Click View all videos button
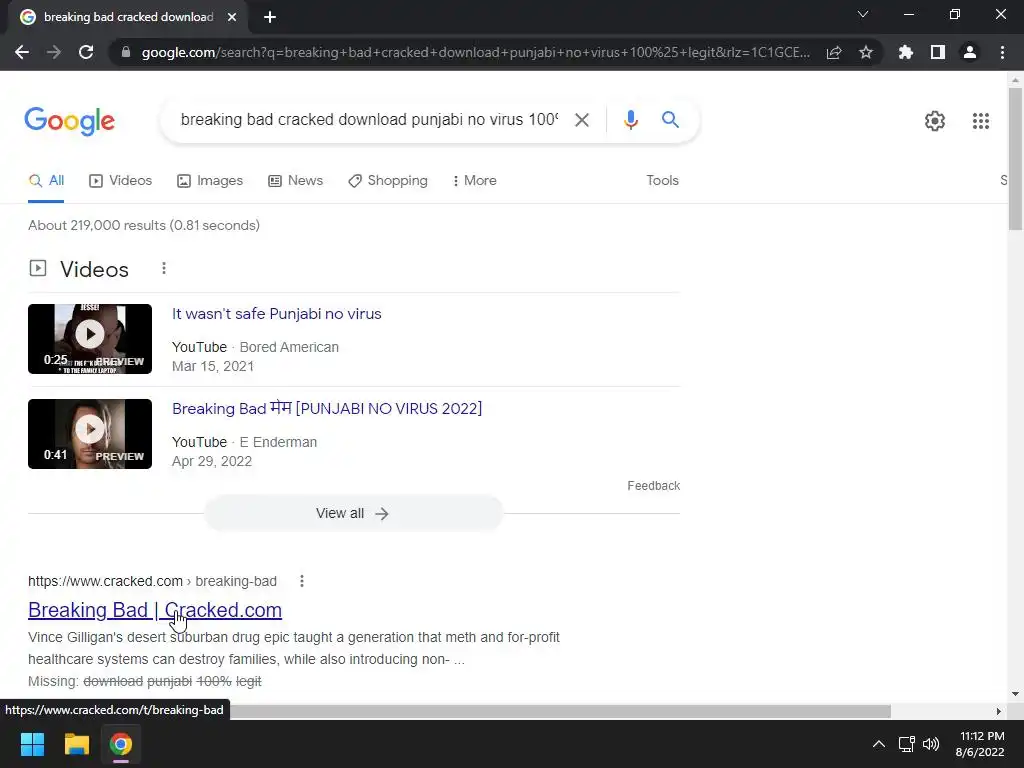 point(353,514)
